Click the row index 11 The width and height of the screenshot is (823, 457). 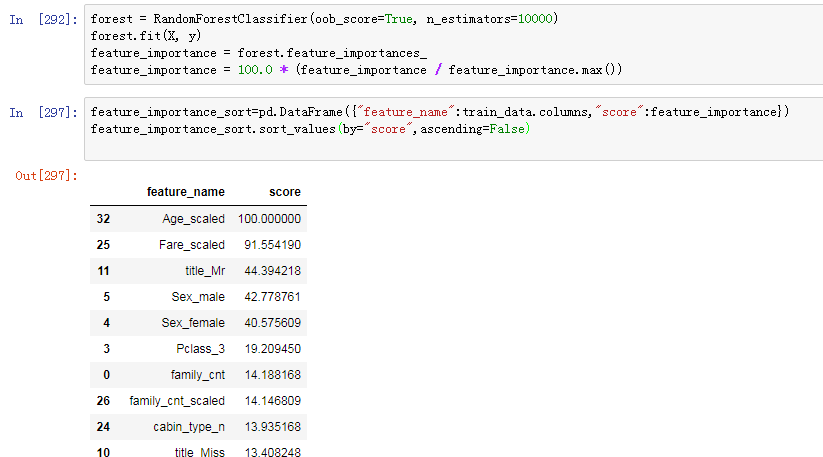pos(103,271)
